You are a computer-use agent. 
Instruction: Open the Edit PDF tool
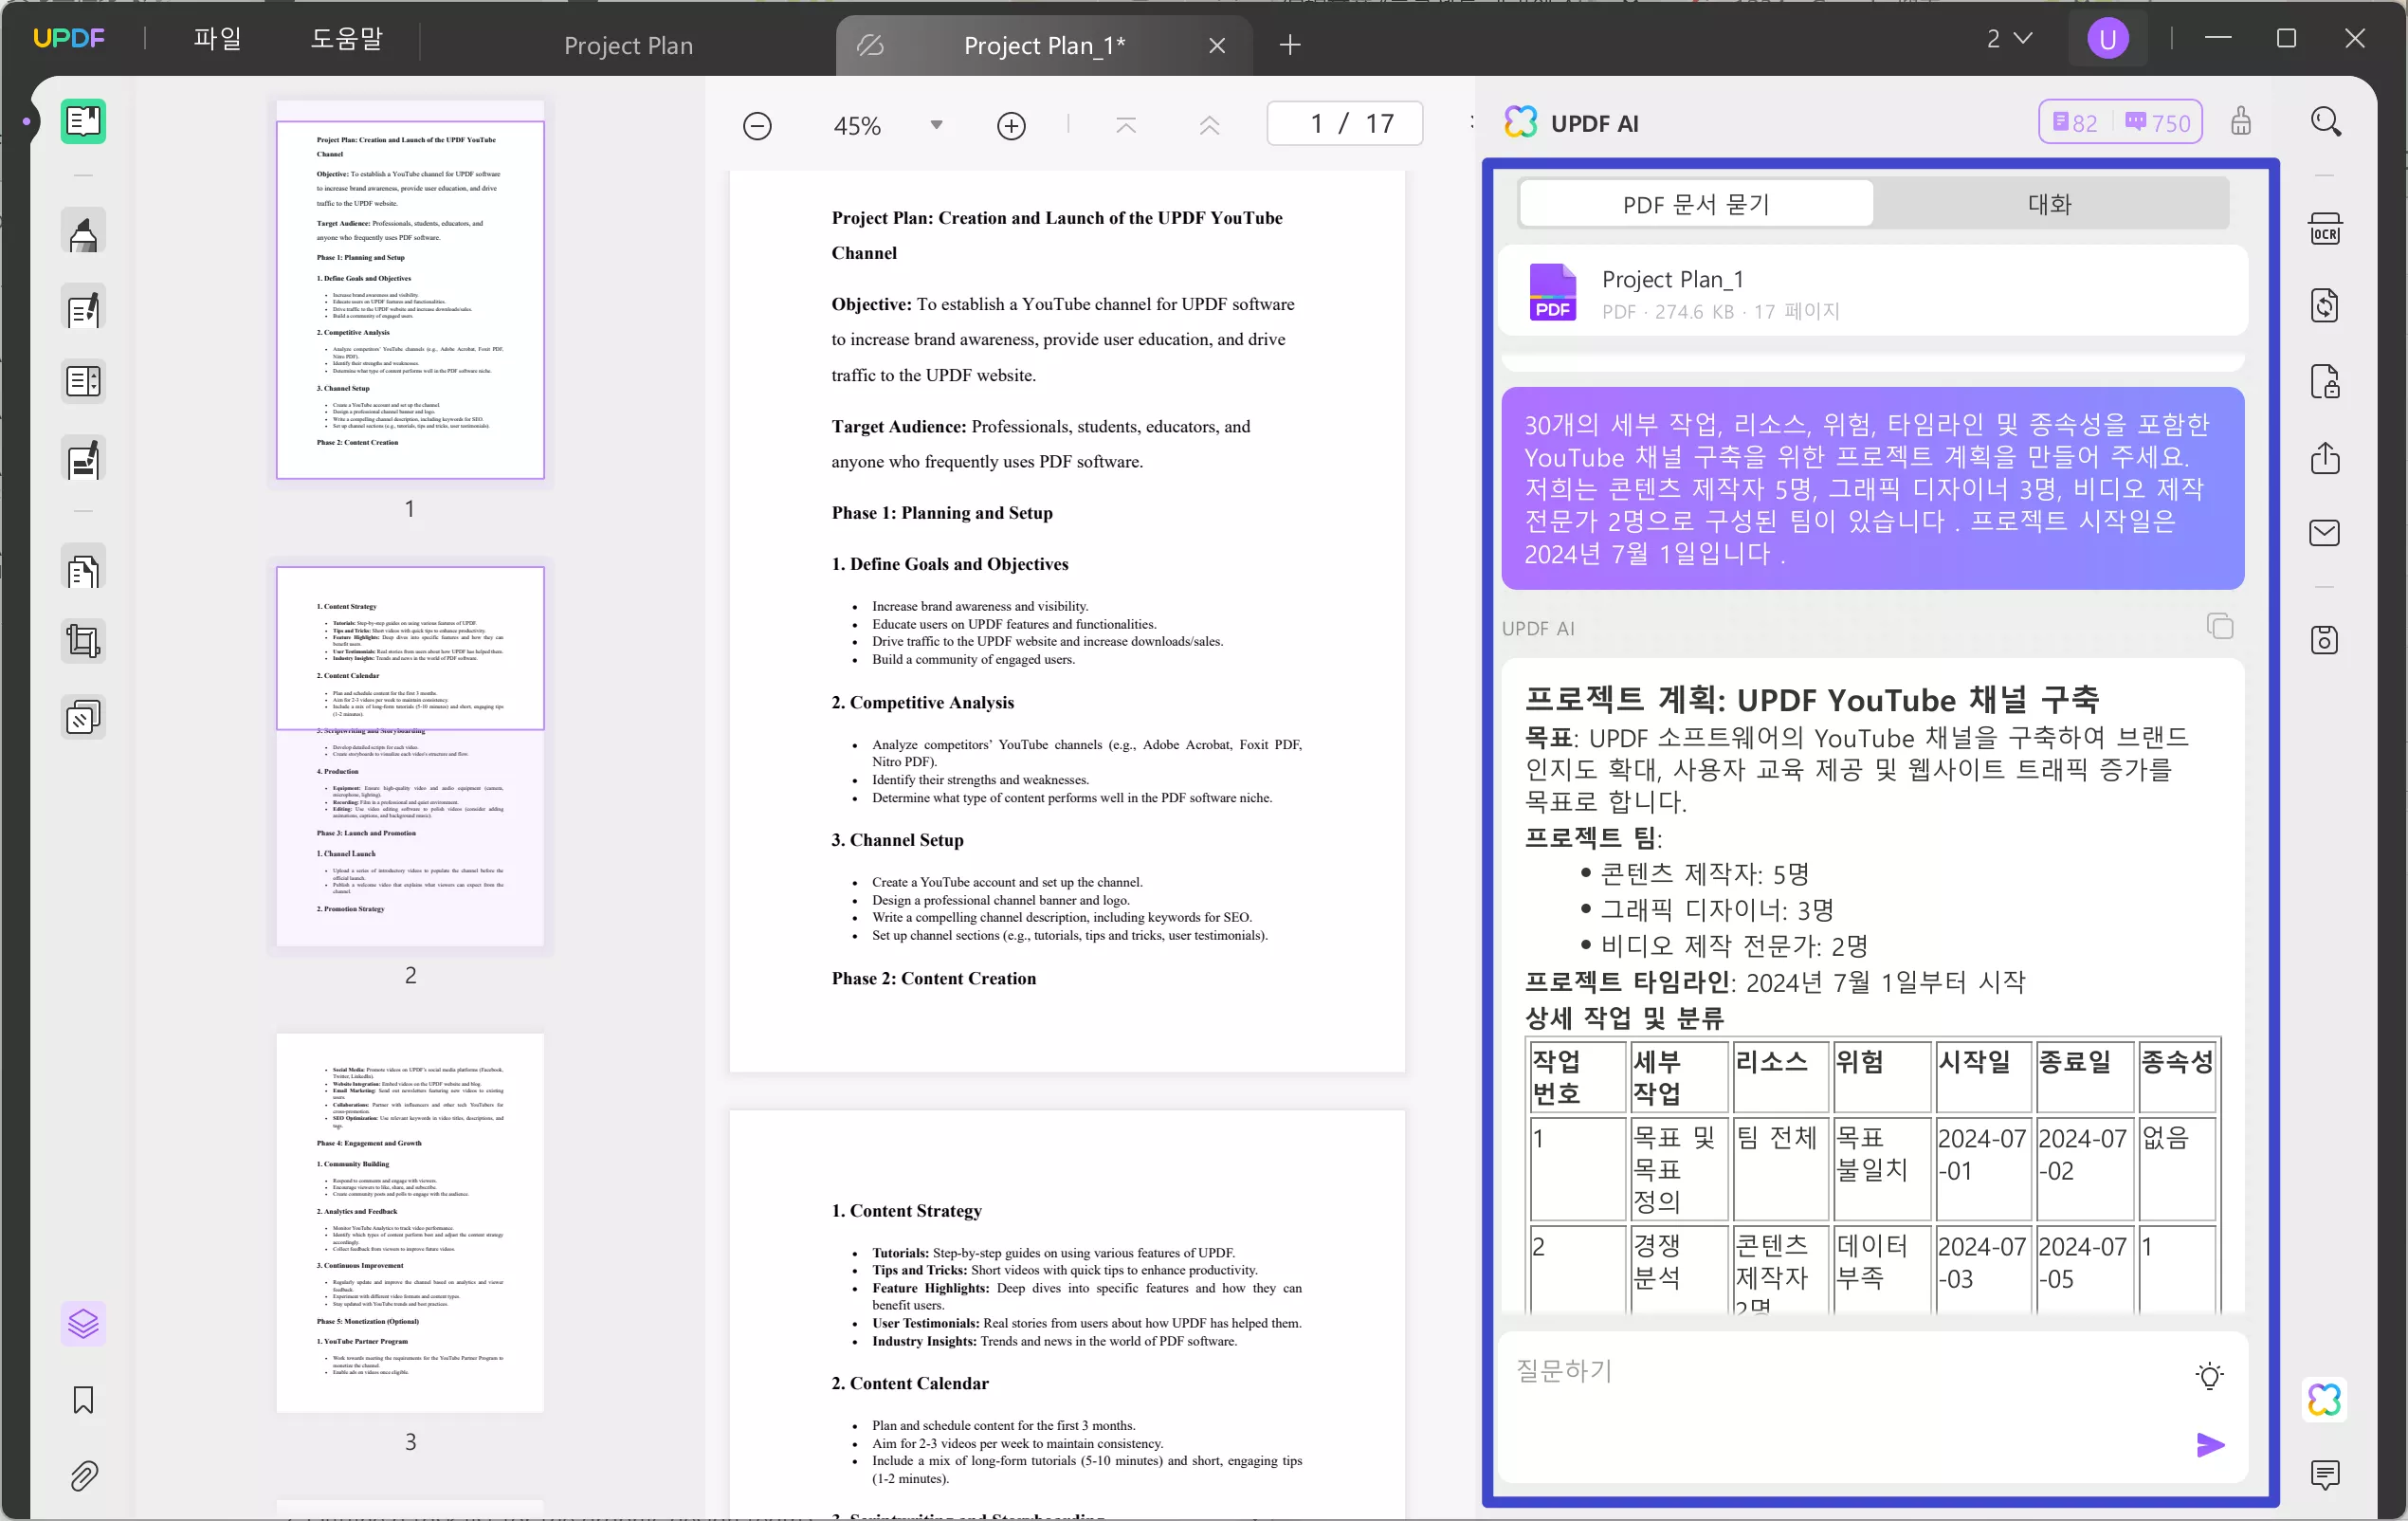[x=83, y=309]
